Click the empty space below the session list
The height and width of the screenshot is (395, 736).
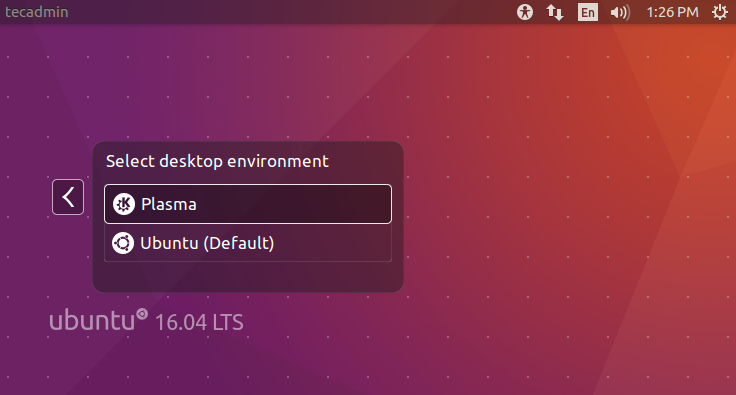pyautogui.click(x=248, y=276)
